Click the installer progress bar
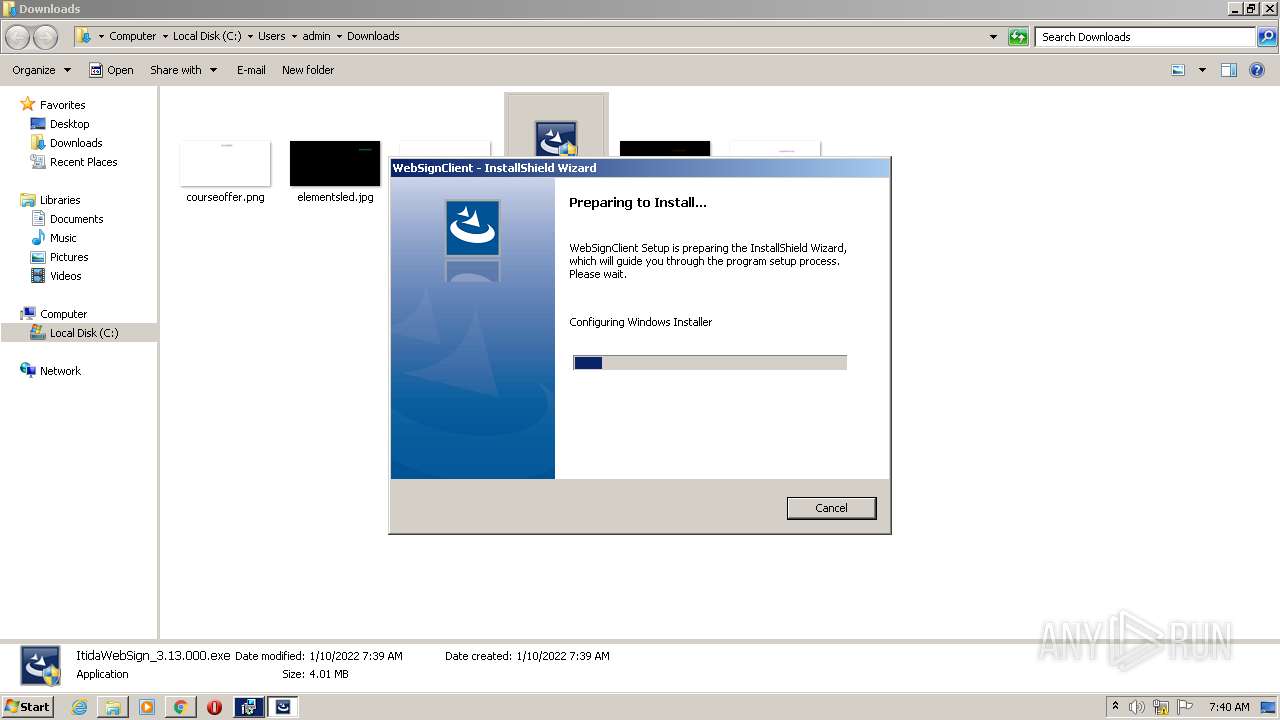This screenshot has height=720, width=1280. click(710, 363)
